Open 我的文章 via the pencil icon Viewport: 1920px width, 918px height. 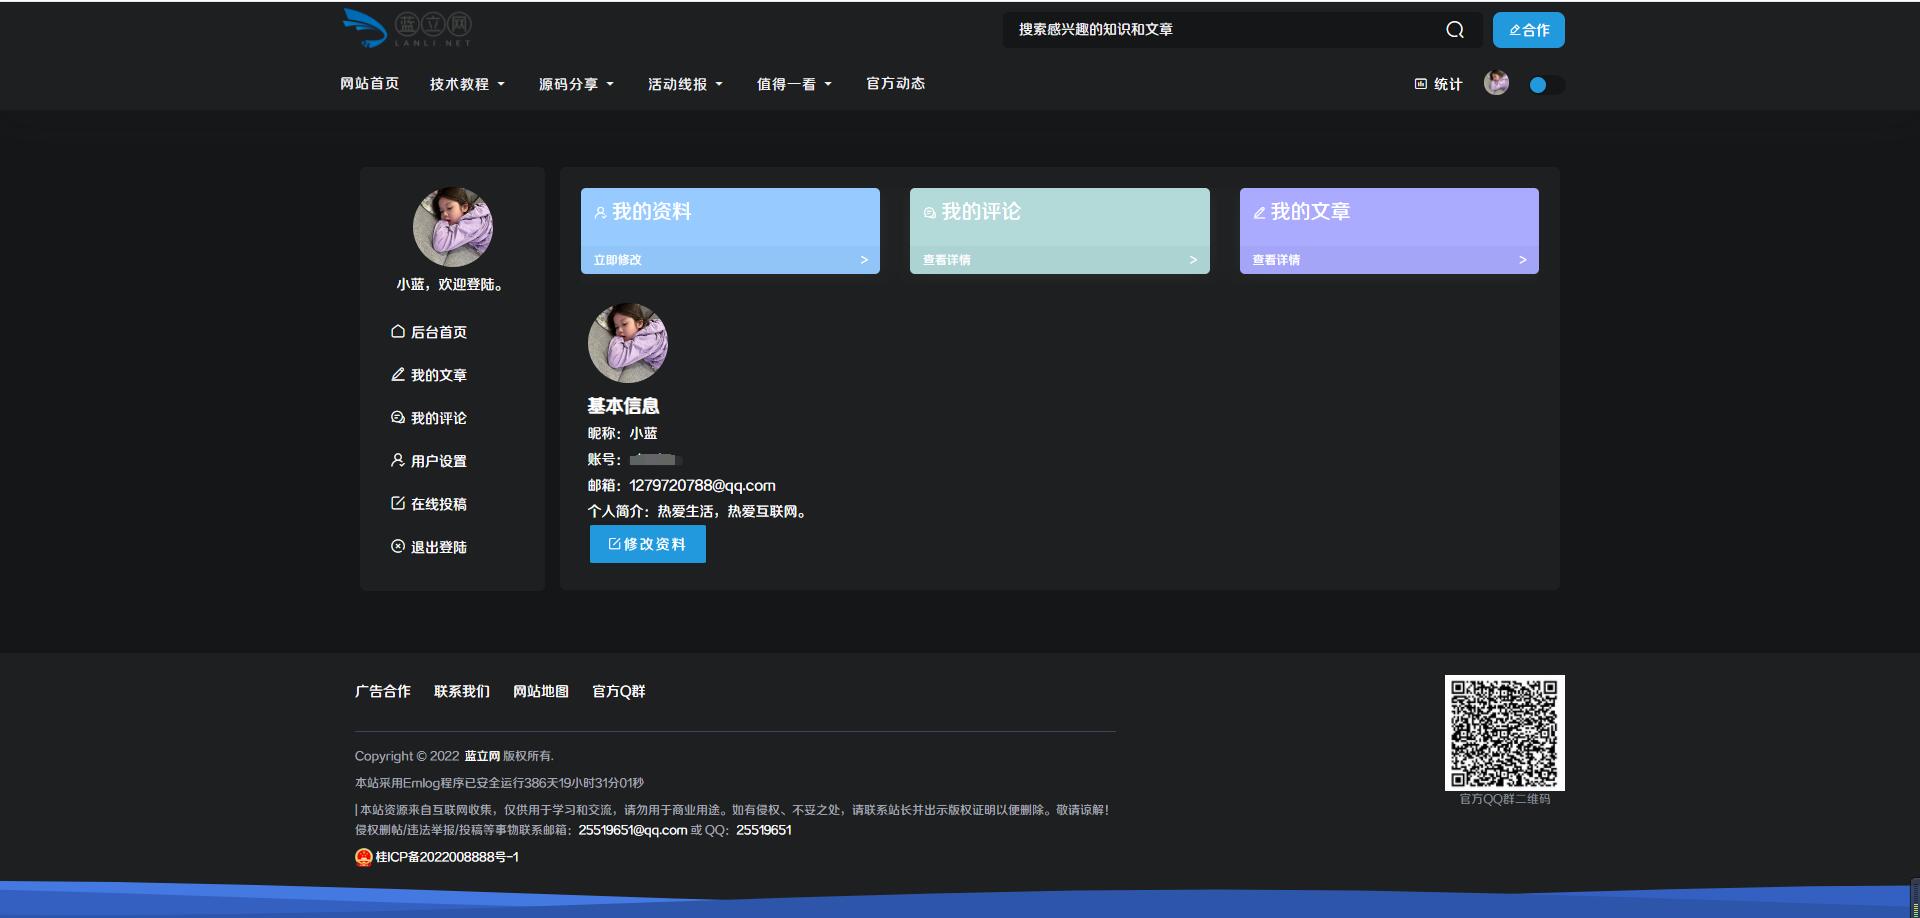point(397,374)
